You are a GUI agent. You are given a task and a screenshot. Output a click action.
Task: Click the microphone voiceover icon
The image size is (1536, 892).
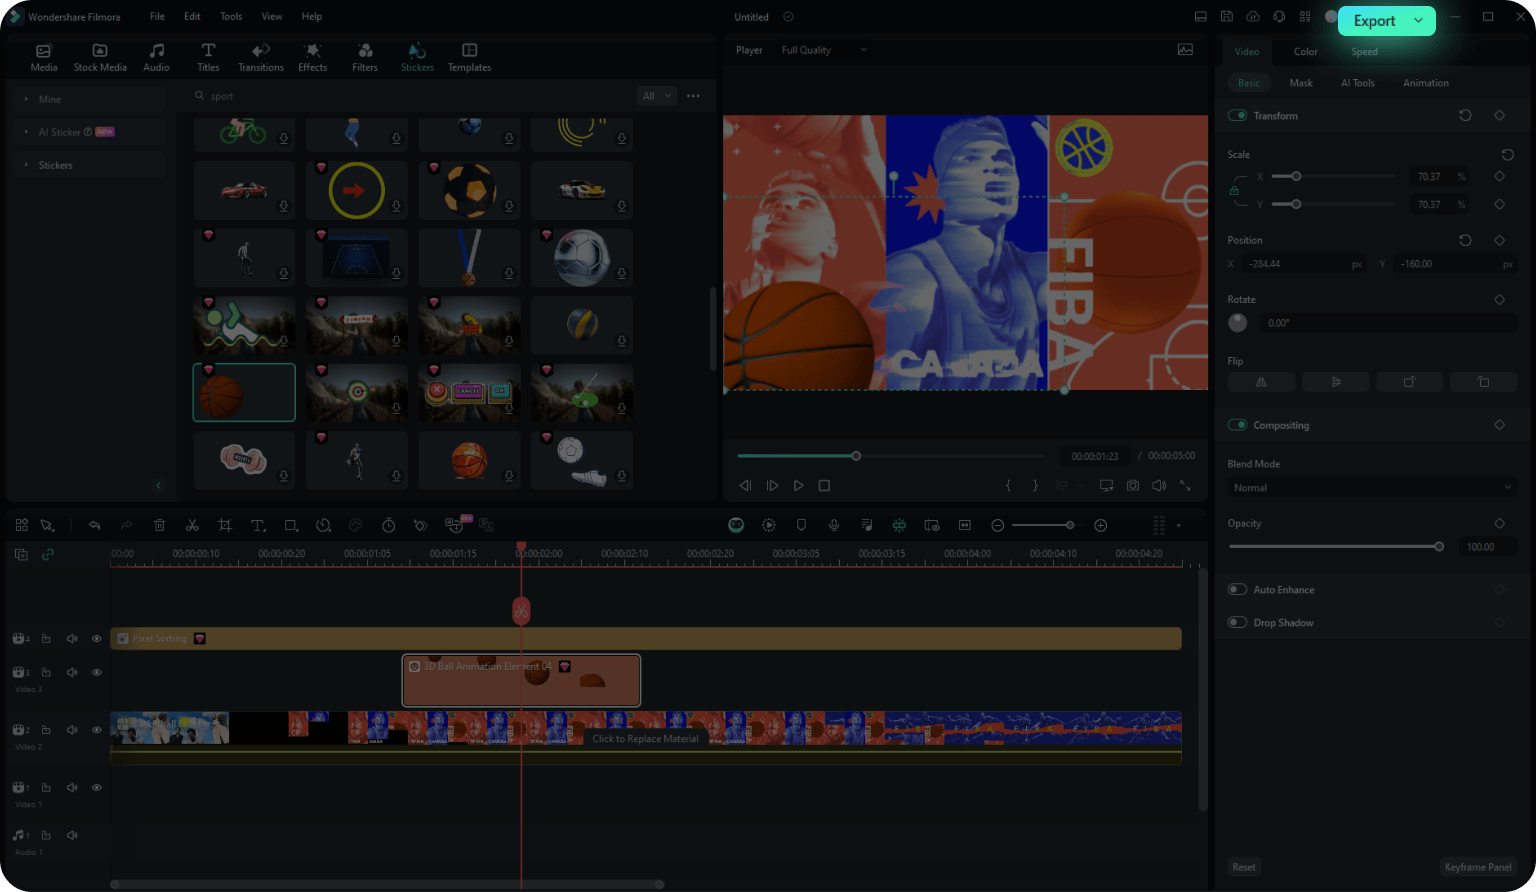click(x=834, y=525)
